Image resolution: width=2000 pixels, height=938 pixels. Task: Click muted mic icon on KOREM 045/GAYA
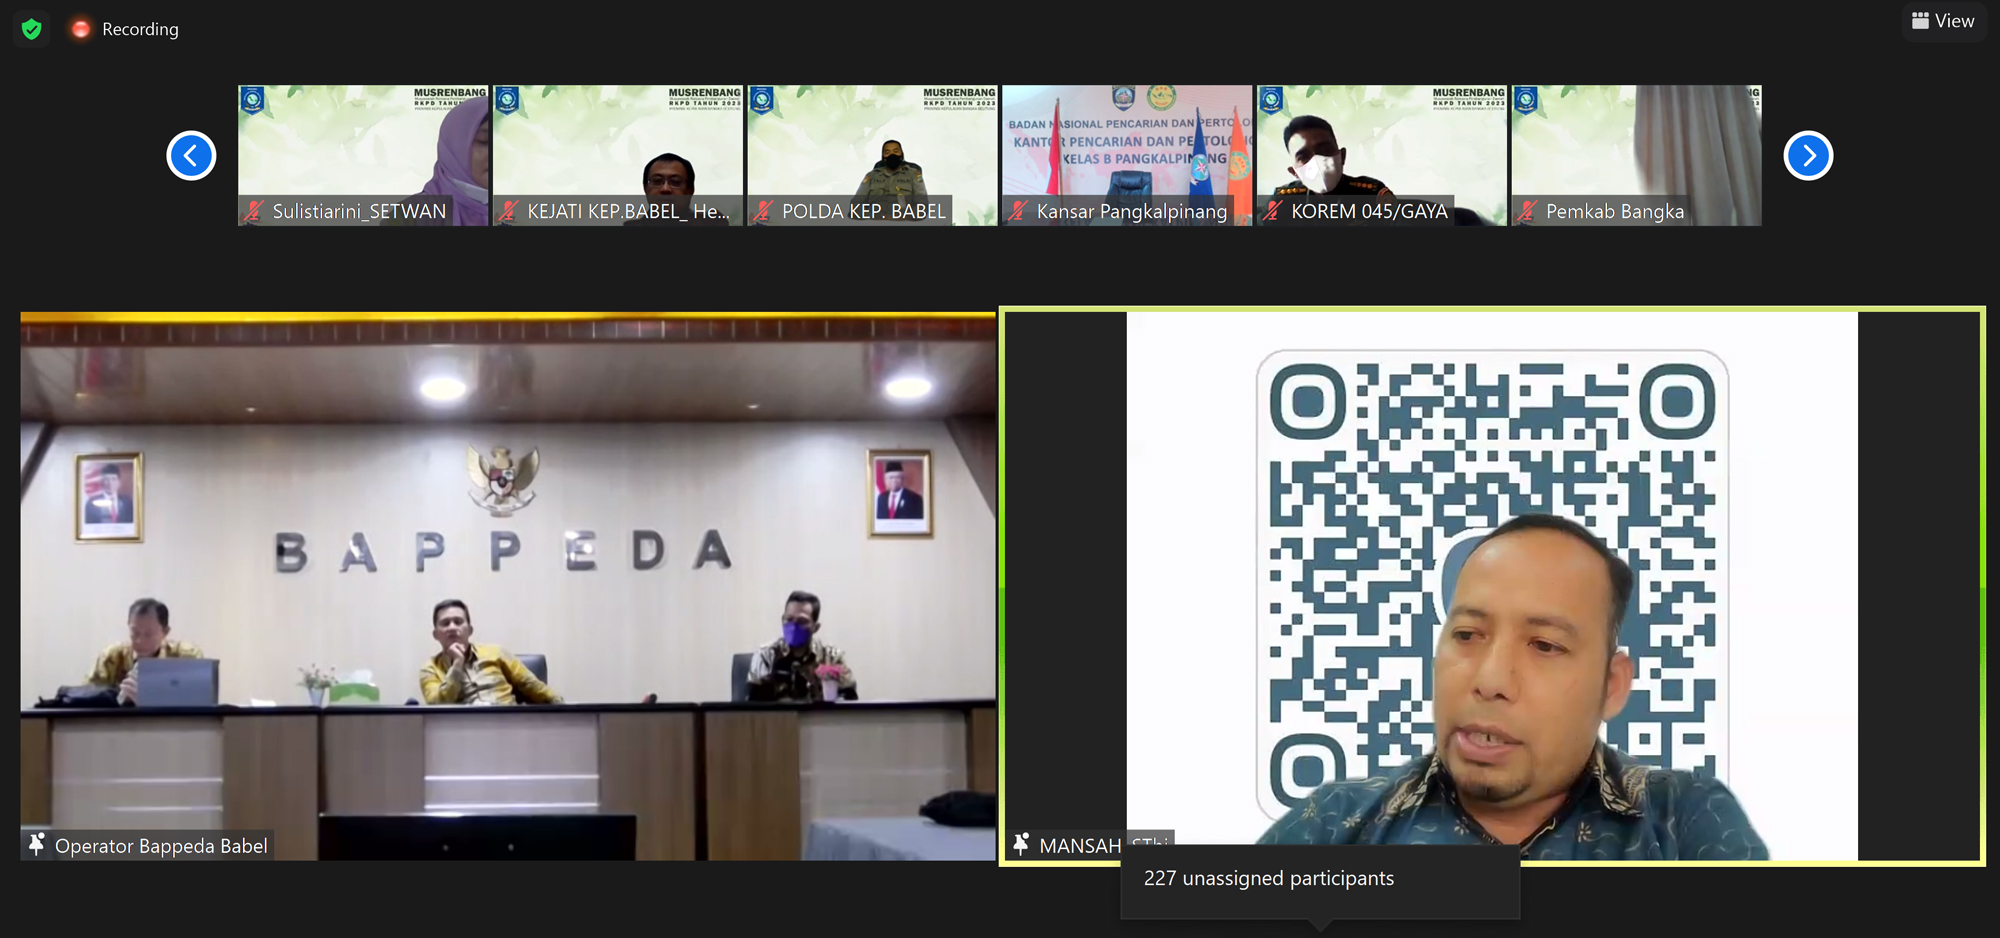click(1273, 211)
